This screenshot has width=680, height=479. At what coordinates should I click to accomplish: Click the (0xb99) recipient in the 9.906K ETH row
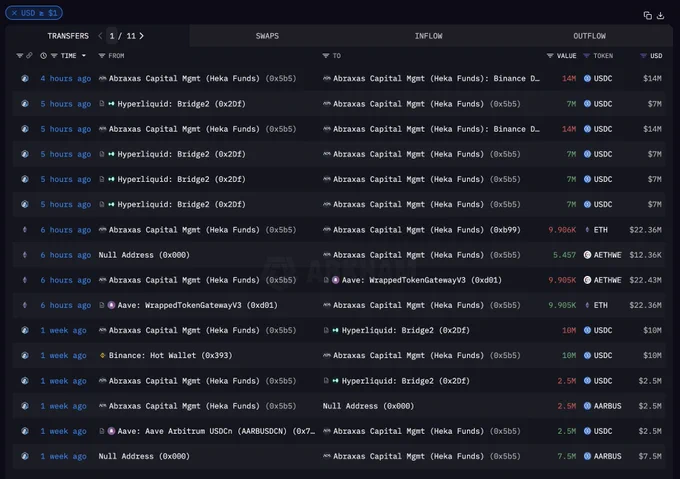click(x=505, y=230)
